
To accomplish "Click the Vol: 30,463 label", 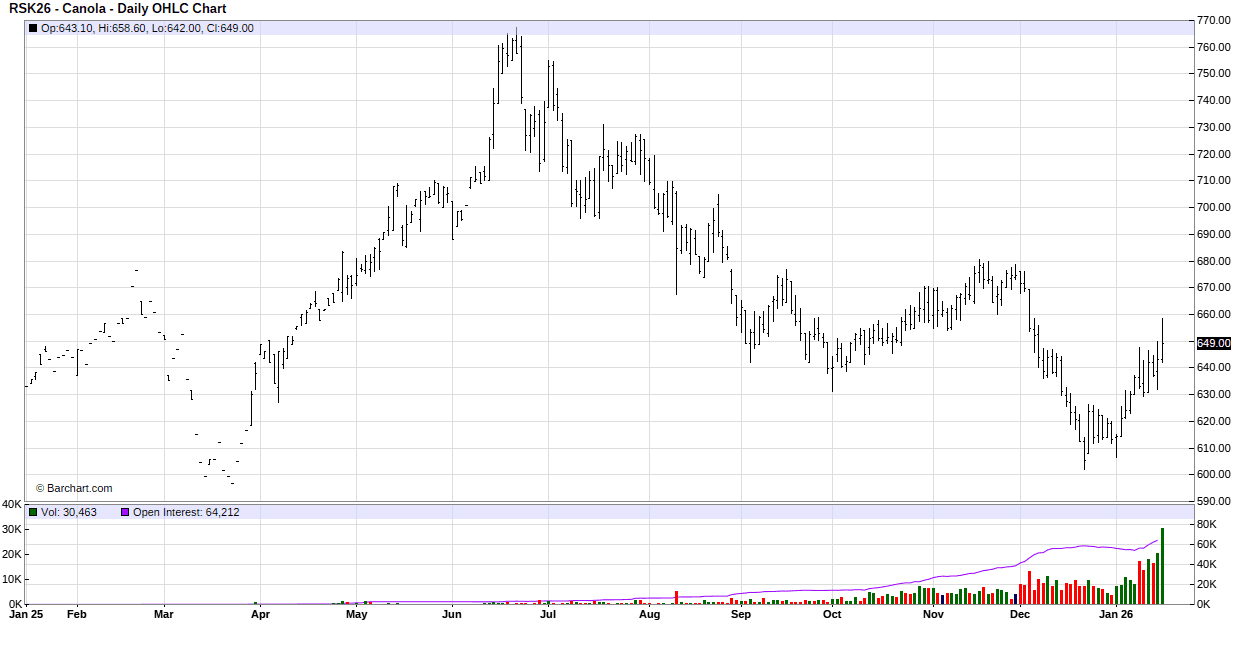I will pyautogui.click(x=69, y=512).
